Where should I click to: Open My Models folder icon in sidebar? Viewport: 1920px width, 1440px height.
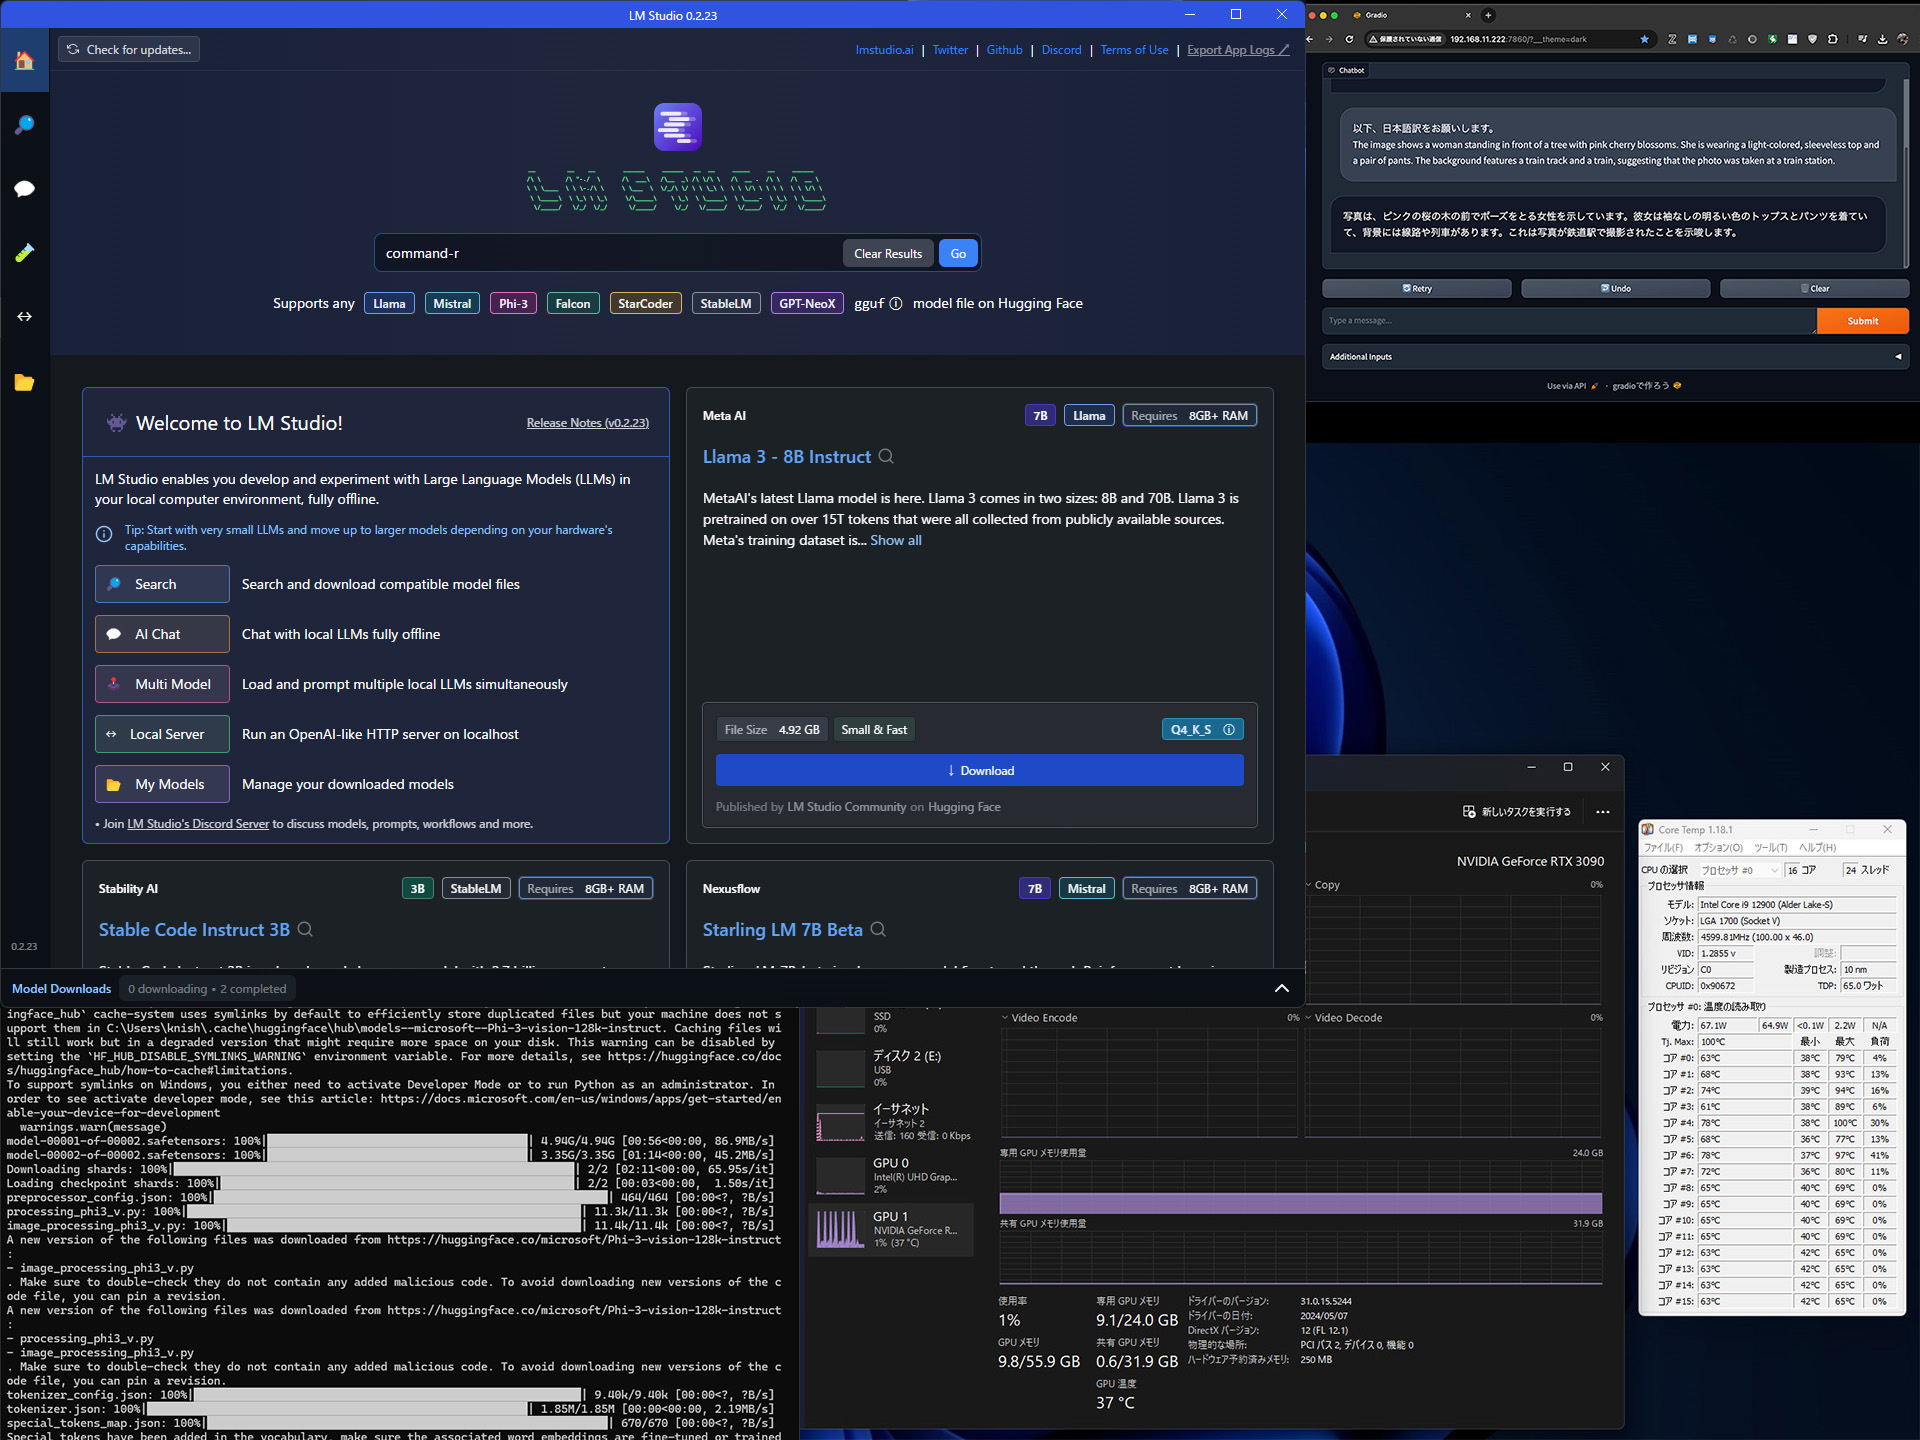point(25,382)
